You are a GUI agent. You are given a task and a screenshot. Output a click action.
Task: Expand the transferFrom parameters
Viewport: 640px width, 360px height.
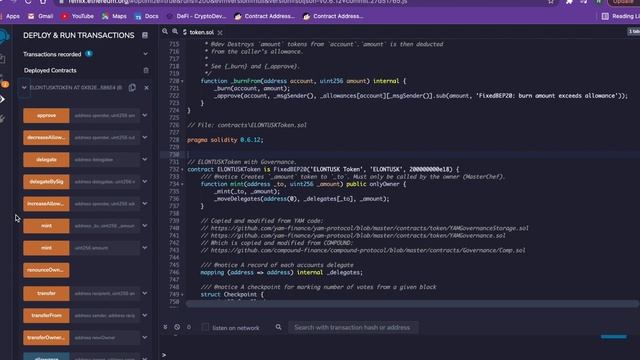coord(145,316)
